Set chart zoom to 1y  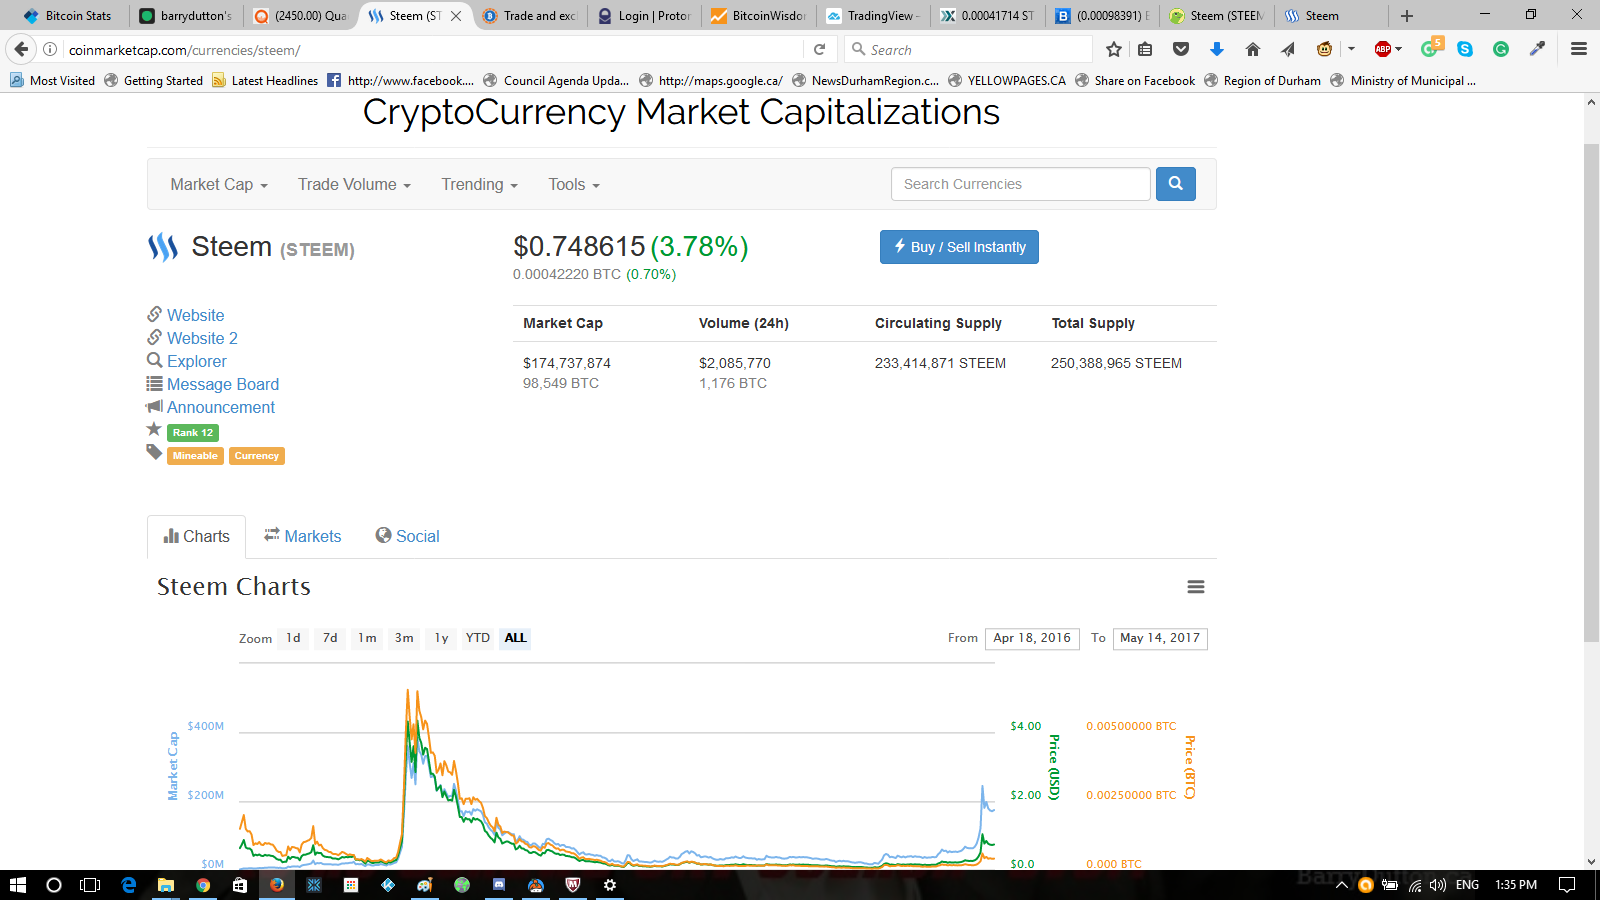coord(441,638)
